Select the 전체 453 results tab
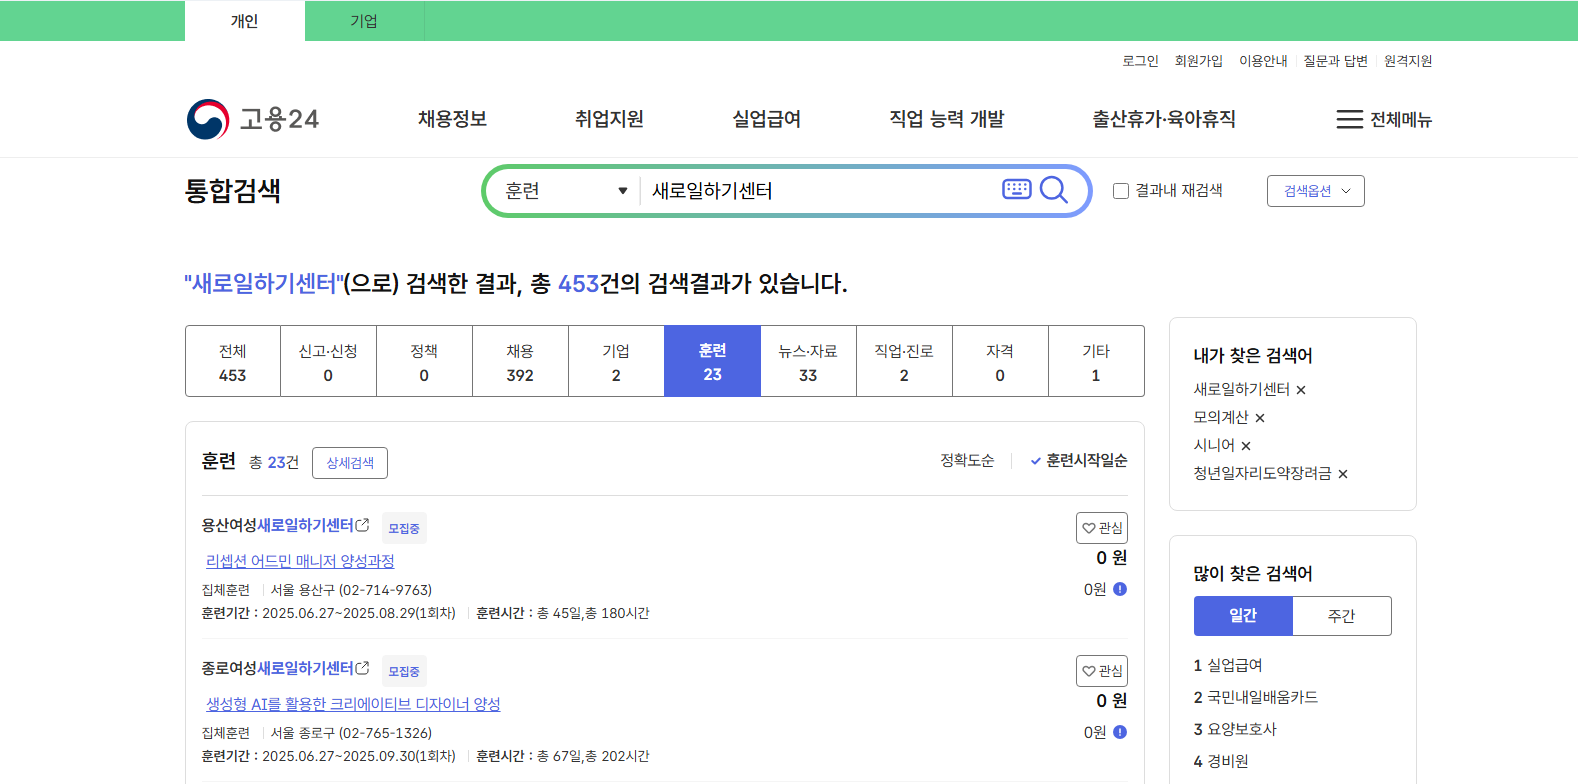Viewport: 1578px width, 784px height. pos(233,362)
